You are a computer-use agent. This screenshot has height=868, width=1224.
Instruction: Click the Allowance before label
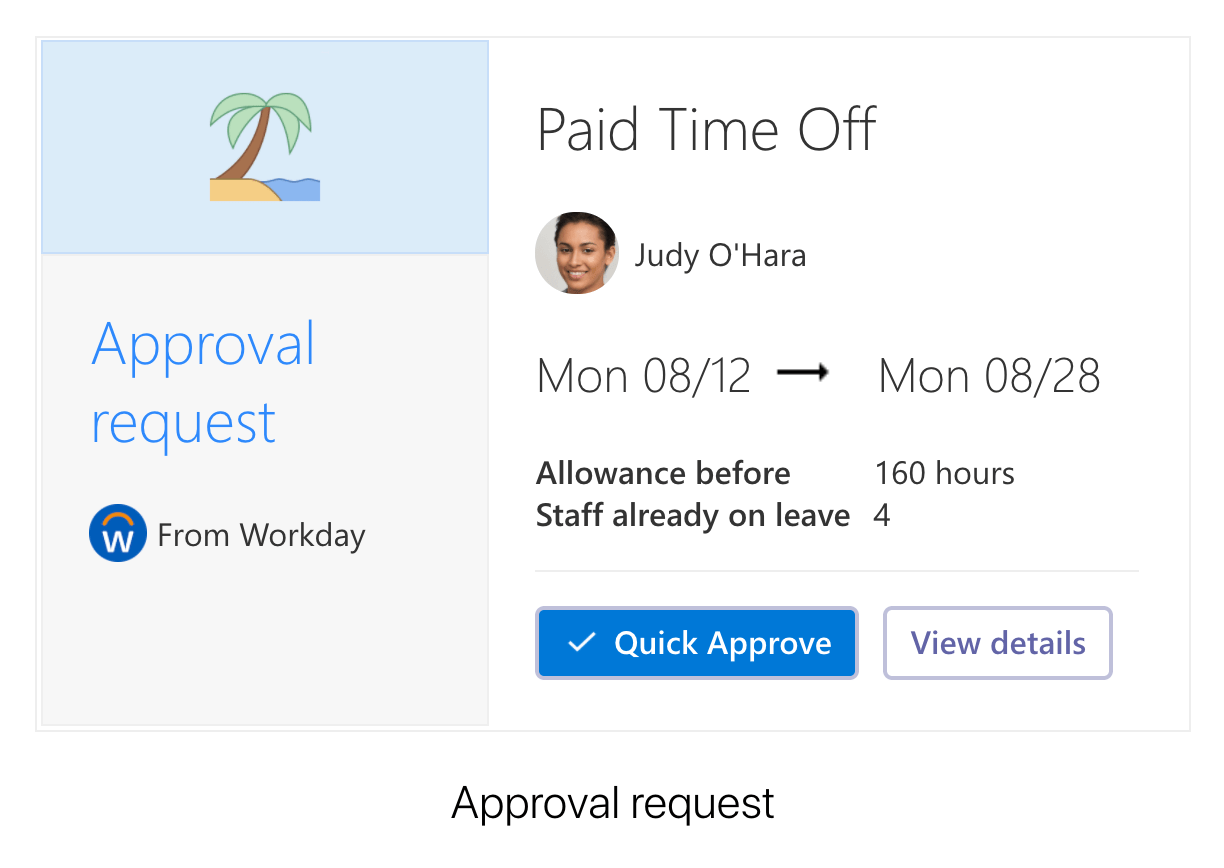tap(663, 473)
